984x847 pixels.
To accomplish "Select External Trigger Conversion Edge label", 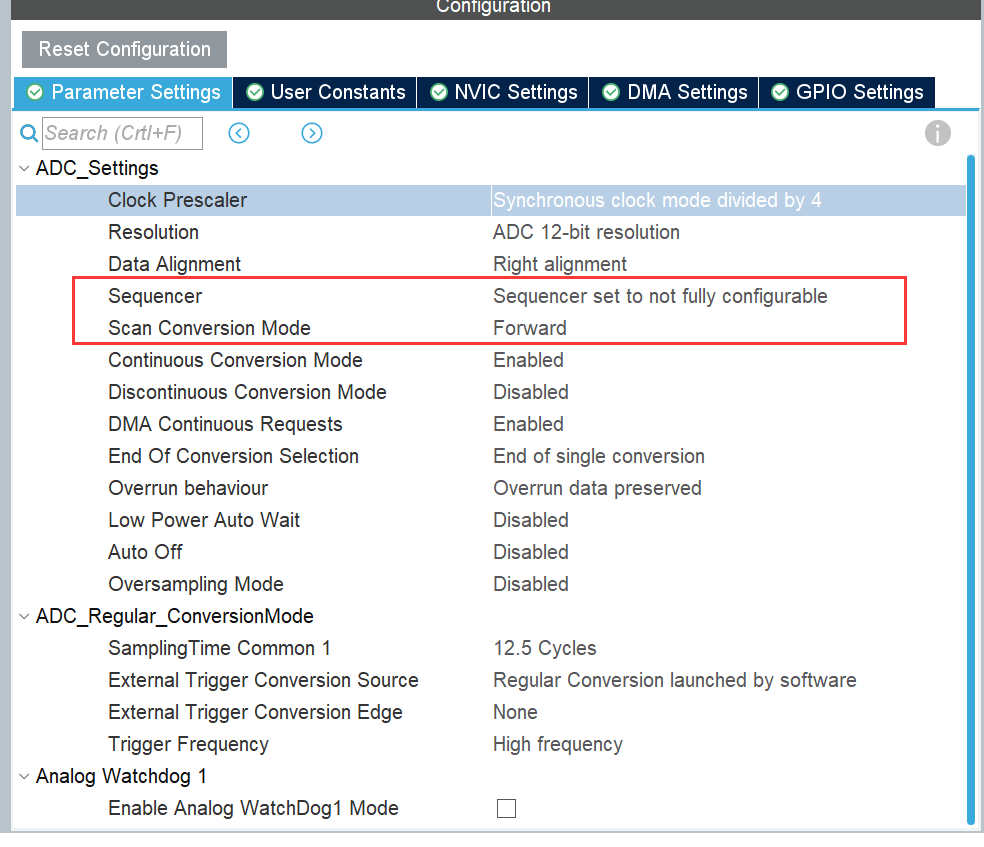I will 255,712.
